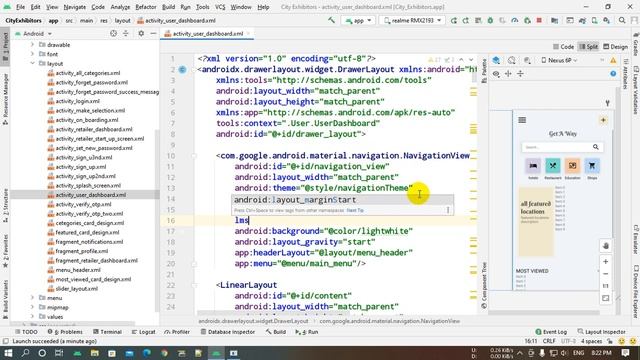Open SDK Manager icon in toolbar
640x360 pixels.
[x=607, y=20]
